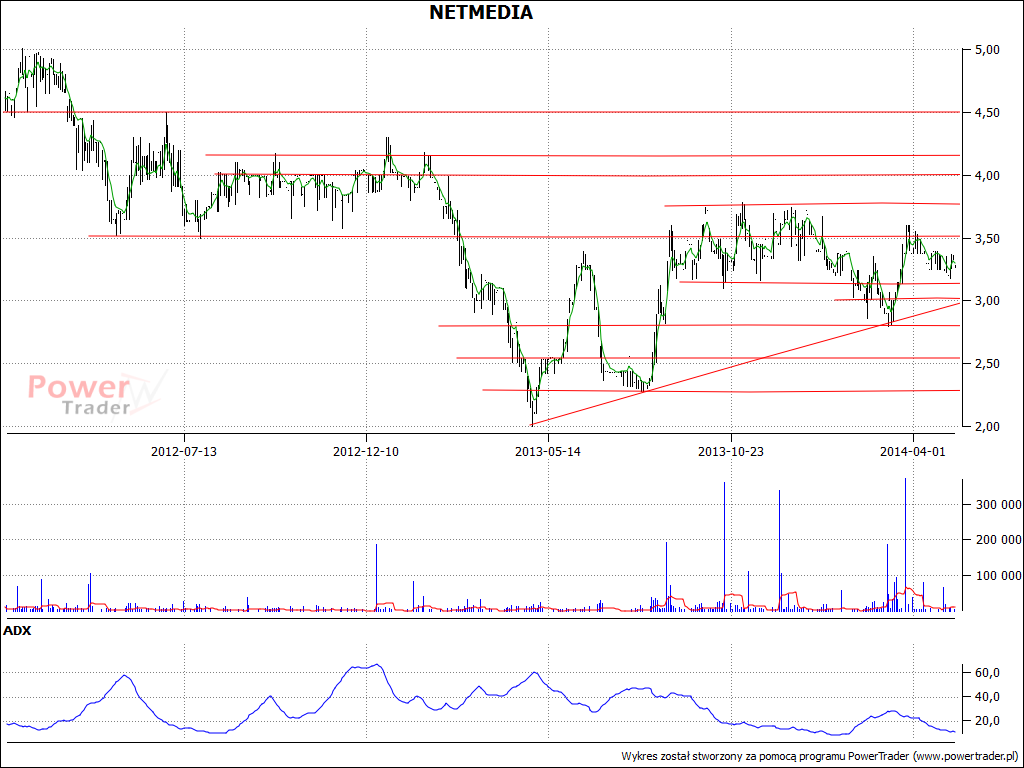Select the 2013-10-23 date label
1024x768 pixels.
(x=731, y=451)
